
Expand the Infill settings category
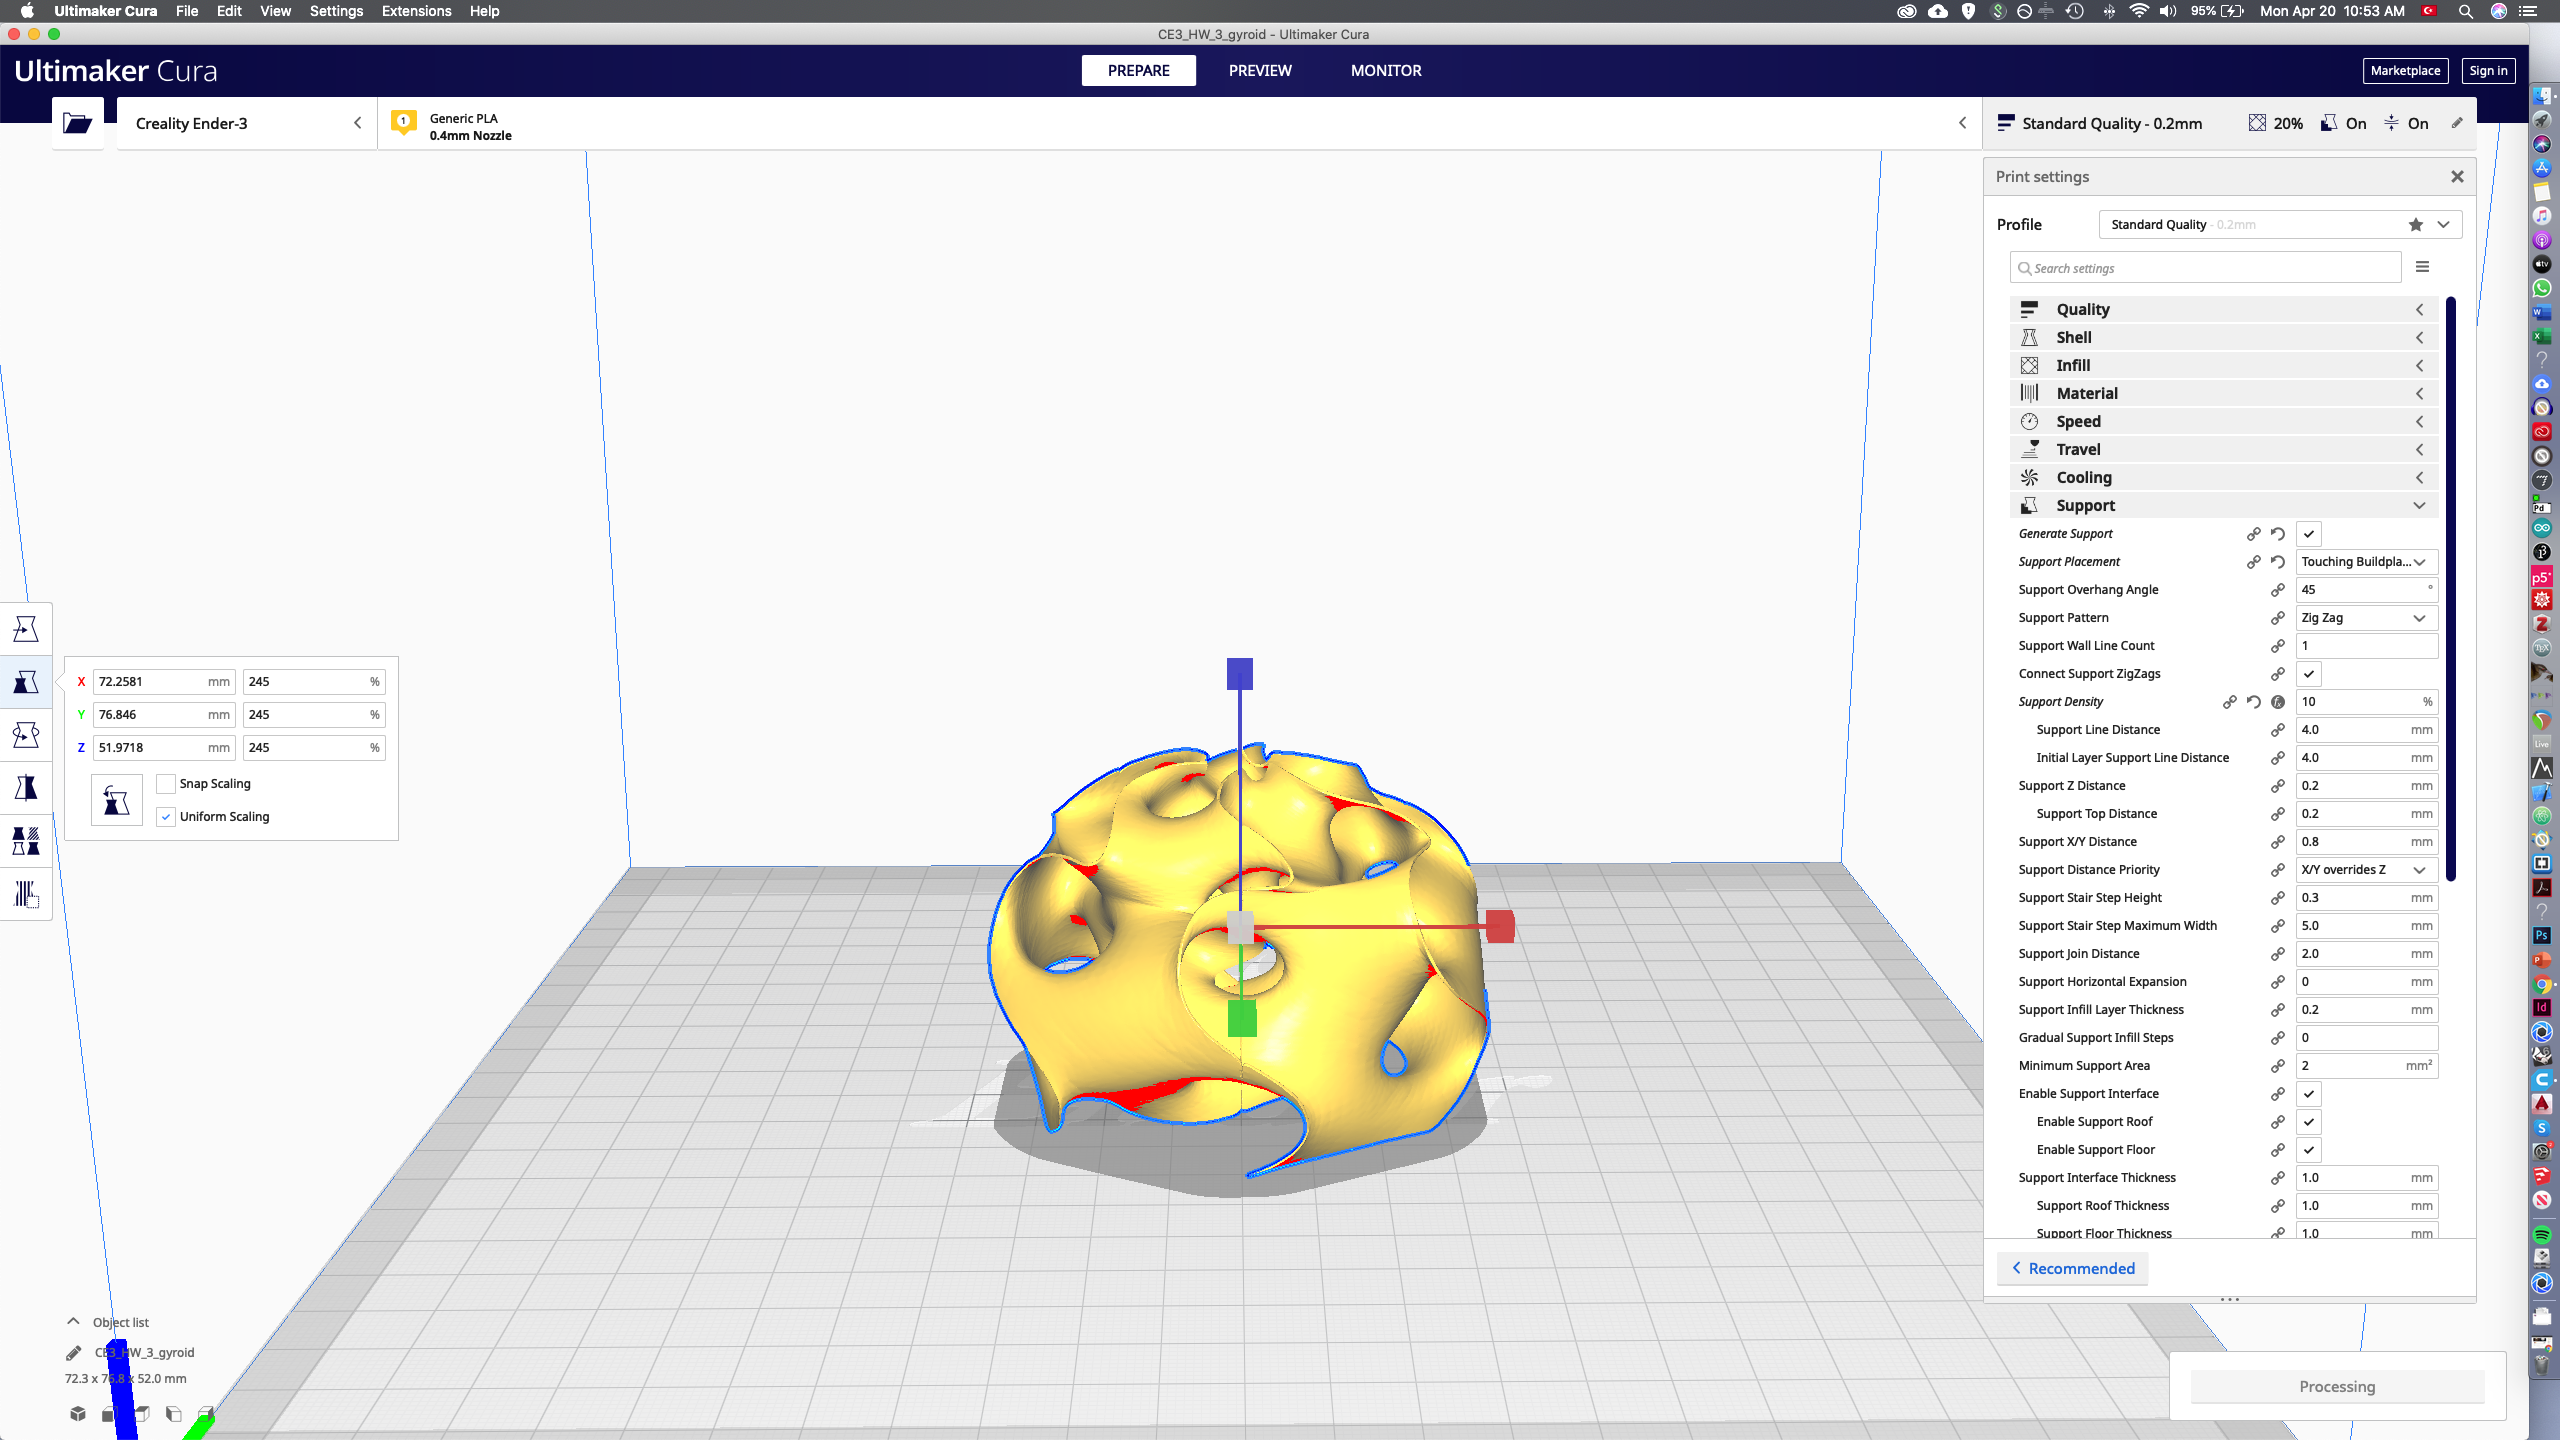[x=2223, y=366]
